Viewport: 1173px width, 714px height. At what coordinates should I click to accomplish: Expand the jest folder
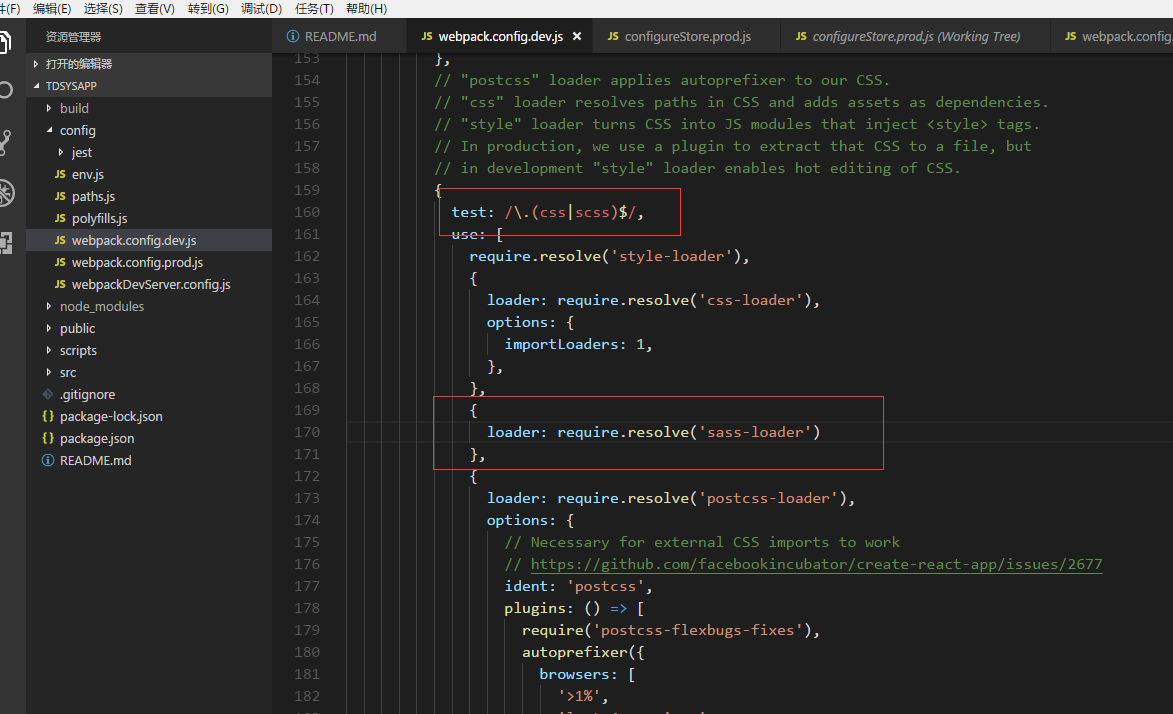[x=61, y=153]
